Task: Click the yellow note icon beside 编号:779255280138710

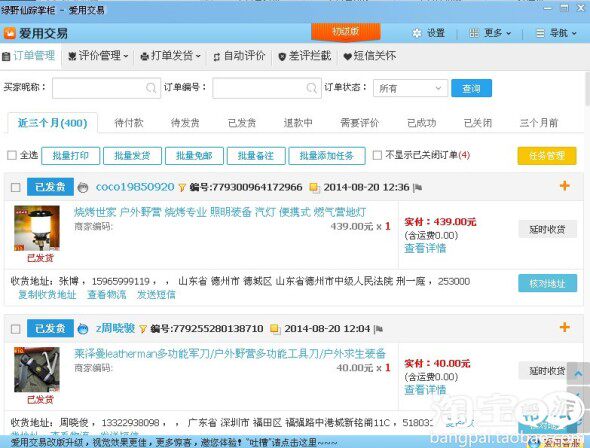Action: point(275,329)
